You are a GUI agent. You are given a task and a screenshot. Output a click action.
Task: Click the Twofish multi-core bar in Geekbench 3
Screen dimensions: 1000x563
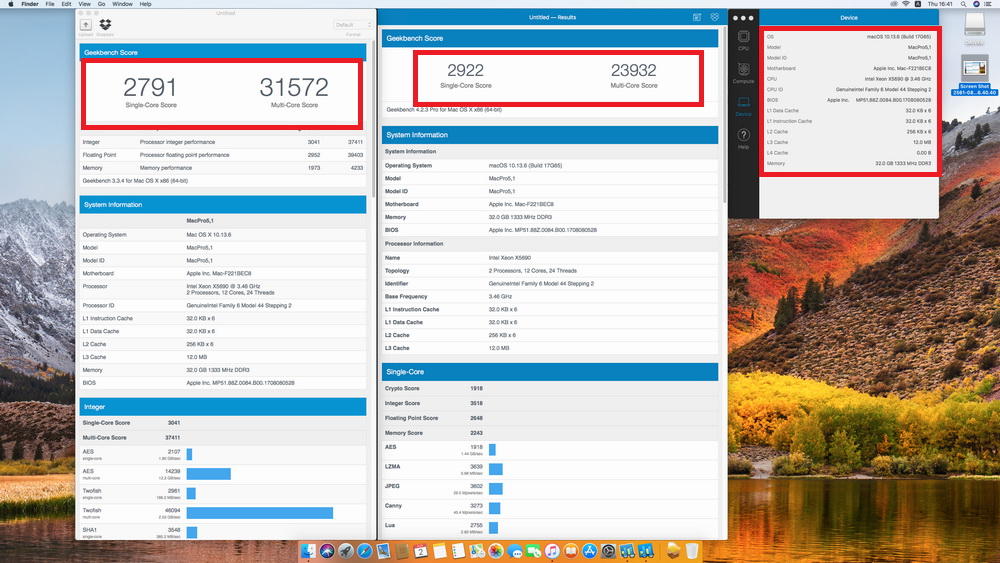[x=260, y=513]
